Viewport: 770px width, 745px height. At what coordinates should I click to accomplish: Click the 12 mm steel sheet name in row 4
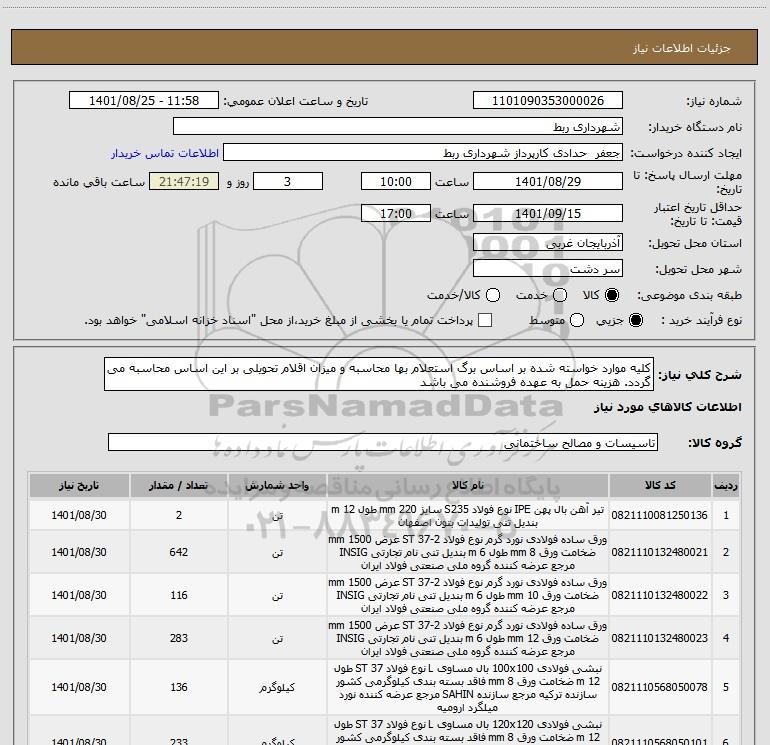click(468, 638)
